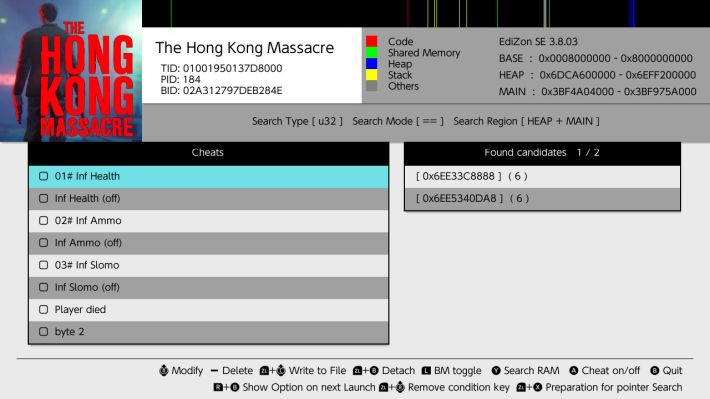Open the Search Type u32 selector
The image size is (710, 399).
coord(297,121)
